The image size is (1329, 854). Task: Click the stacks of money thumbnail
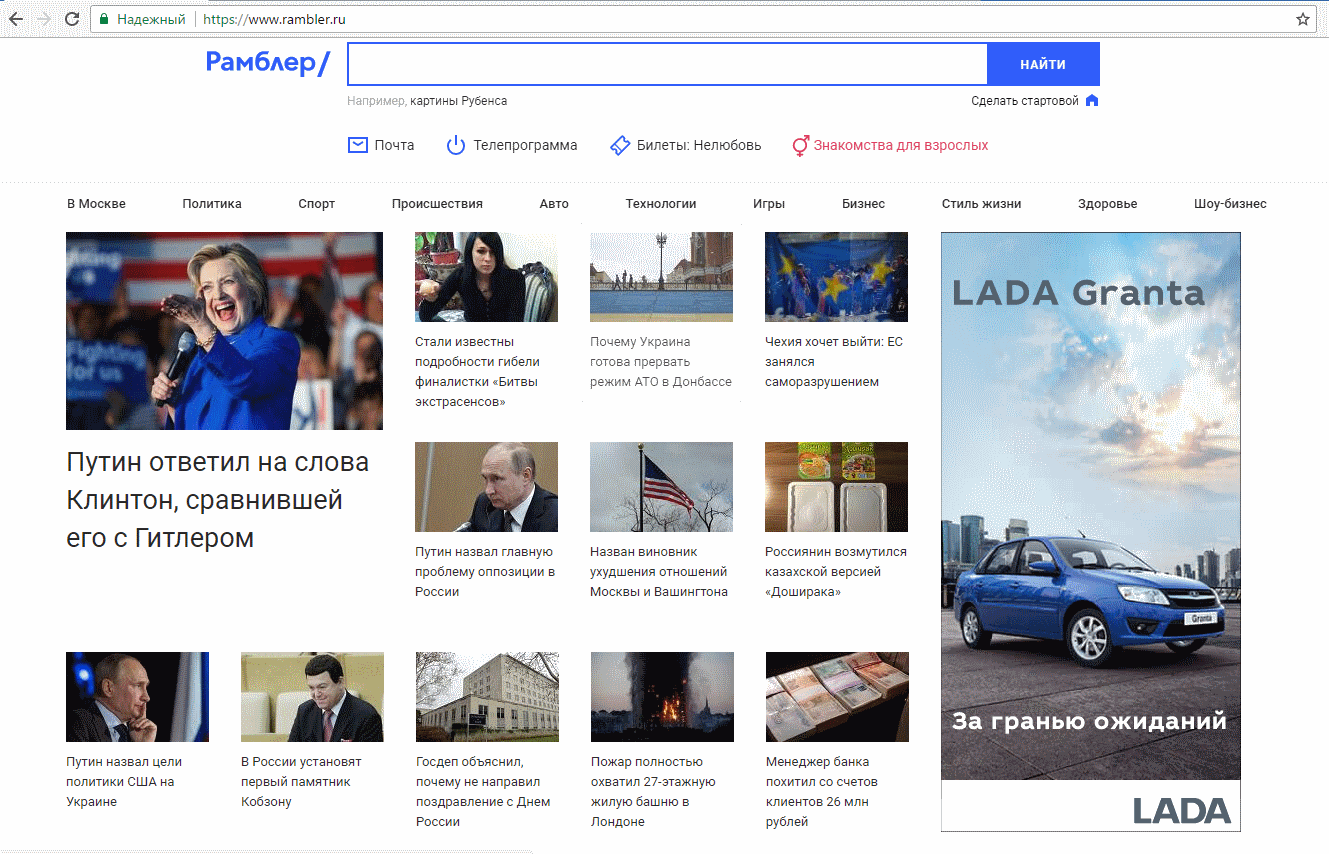coord(837,697)
